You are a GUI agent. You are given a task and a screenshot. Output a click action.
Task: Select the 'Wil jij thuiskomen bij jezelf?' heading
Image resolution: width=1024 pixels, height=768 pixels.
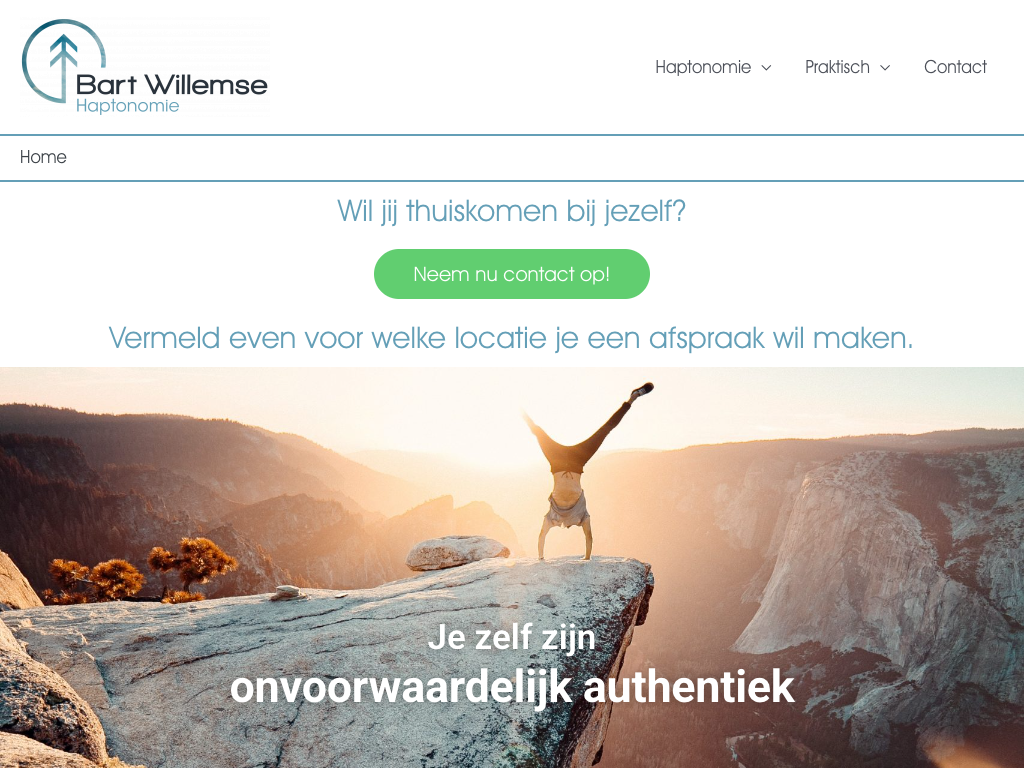[511, 212]
